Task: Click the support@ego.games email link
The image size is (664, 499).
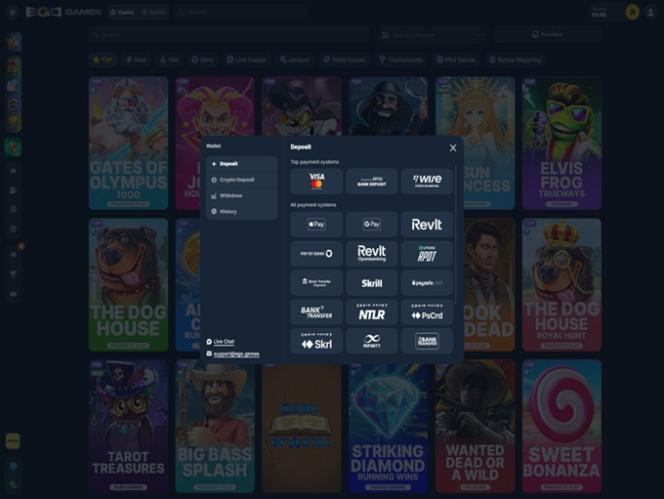Action: point(235,353)
